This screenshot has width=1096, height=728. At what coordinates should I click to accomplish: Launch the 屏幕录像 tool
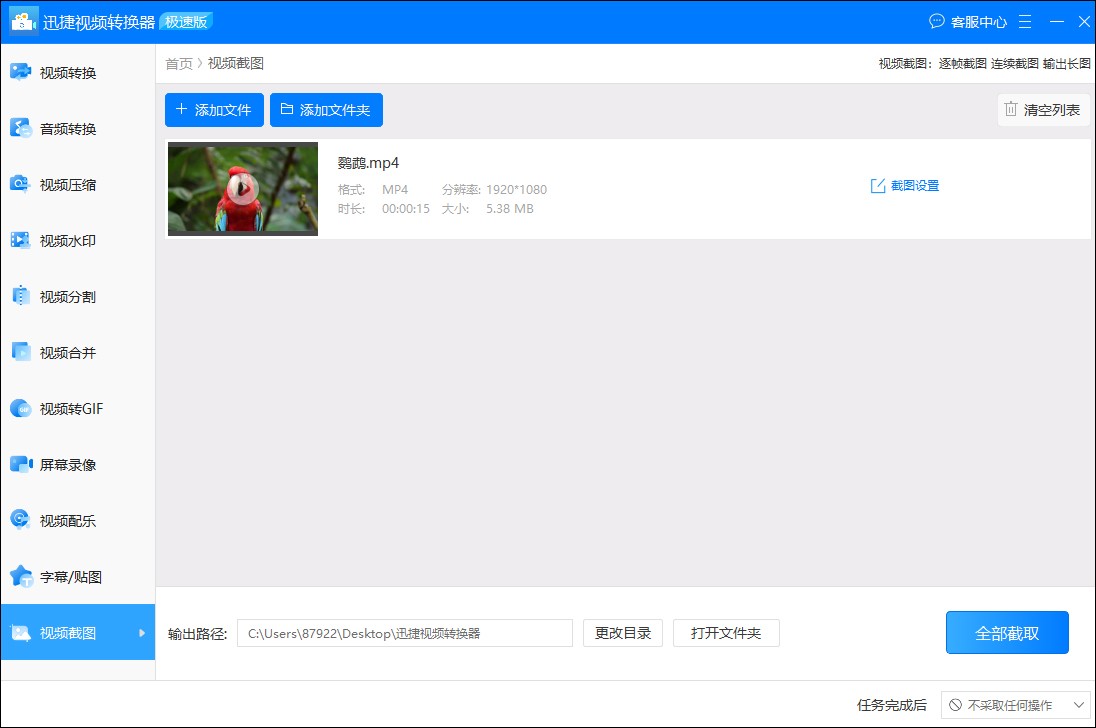coord(60,464)
